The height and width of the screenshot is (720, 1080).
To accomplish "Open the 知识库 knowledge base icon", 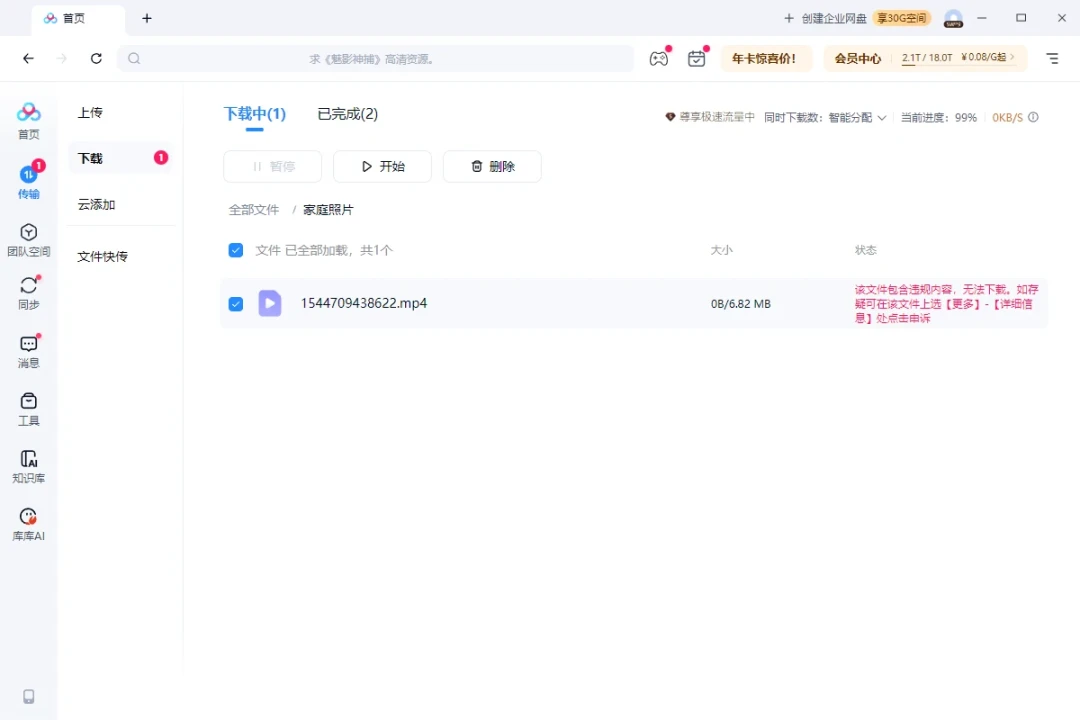I will click(28, 466).
